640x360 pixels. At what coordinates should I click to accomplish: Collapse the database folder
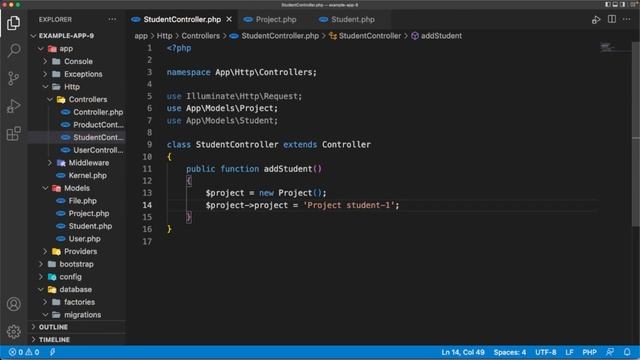40,289
